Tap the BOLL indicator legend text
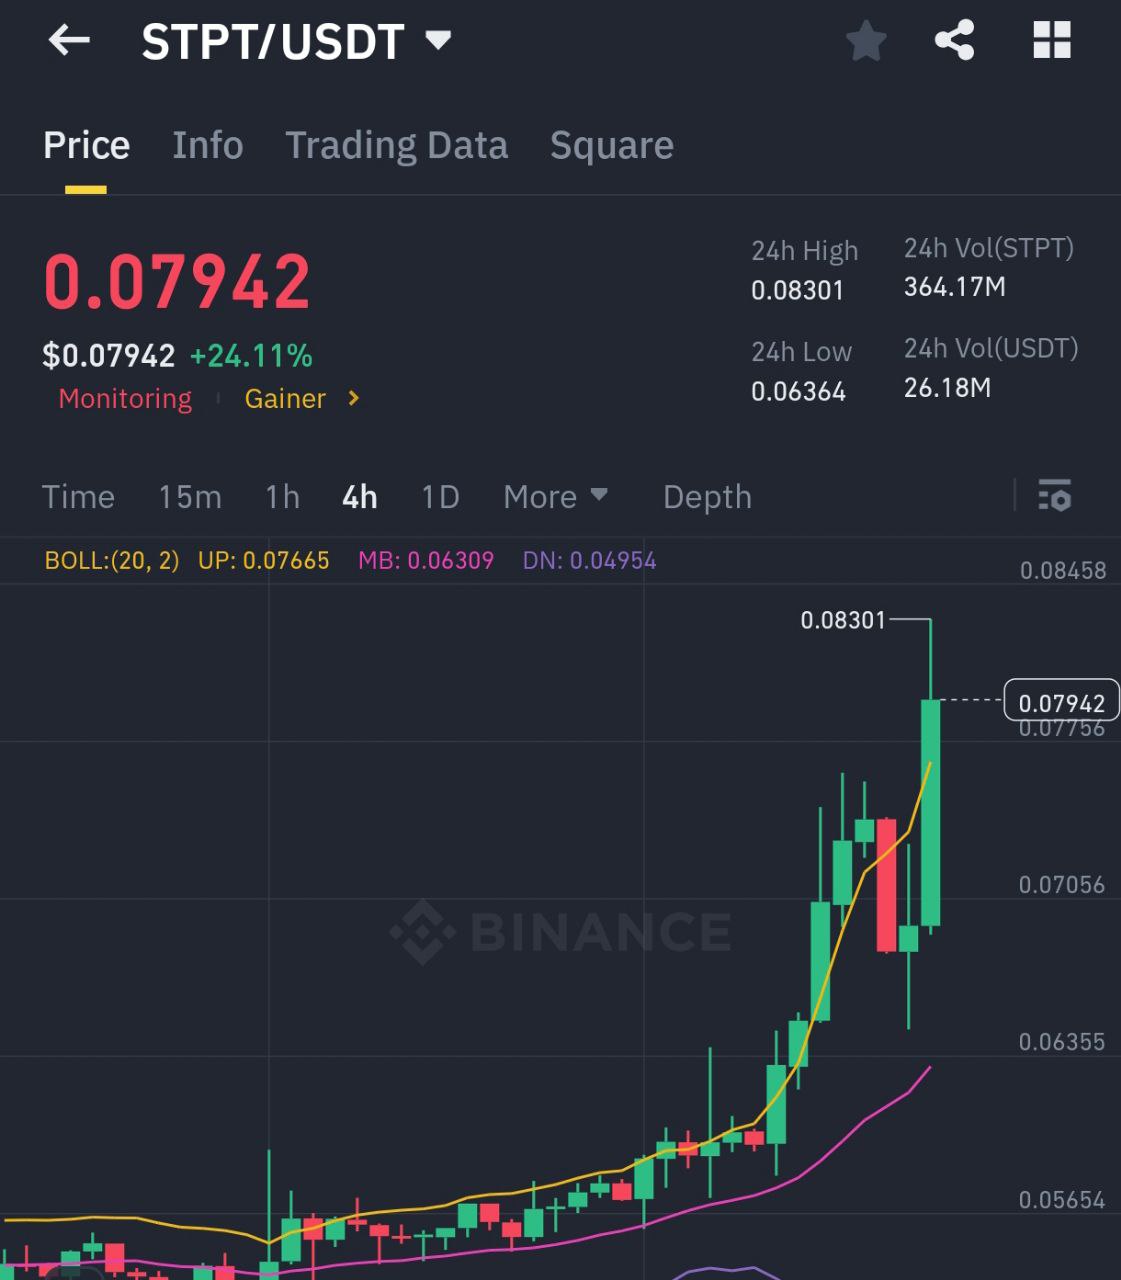This screenshot has width=1121, height=1280. point(112,561)
